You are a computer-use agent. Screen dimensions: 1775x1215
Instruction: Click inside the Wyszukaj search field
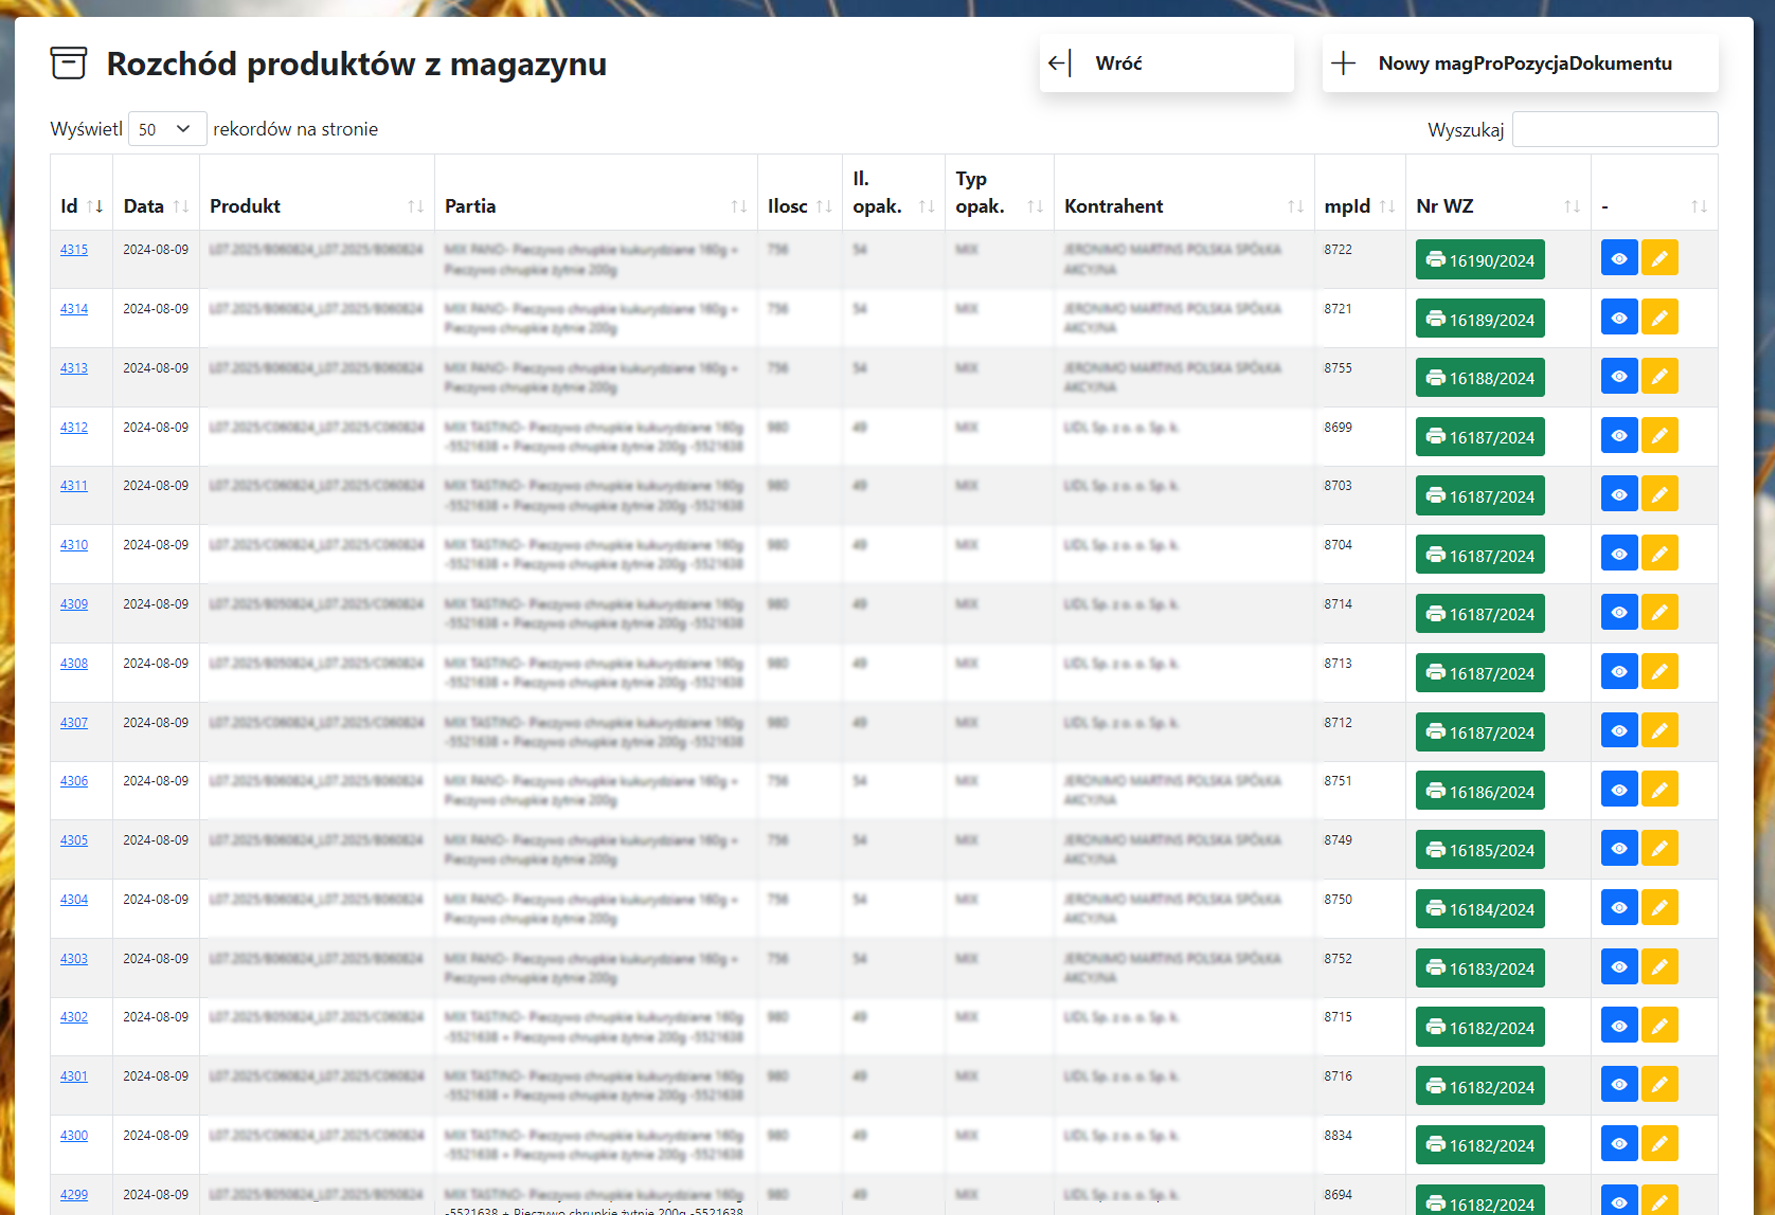tap(1614, 129)
